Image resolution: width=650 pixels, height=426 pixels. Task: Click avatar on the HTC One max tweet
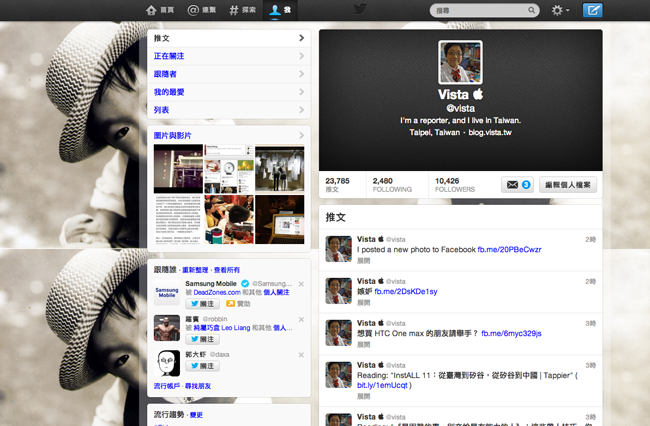tap(338, 333)
